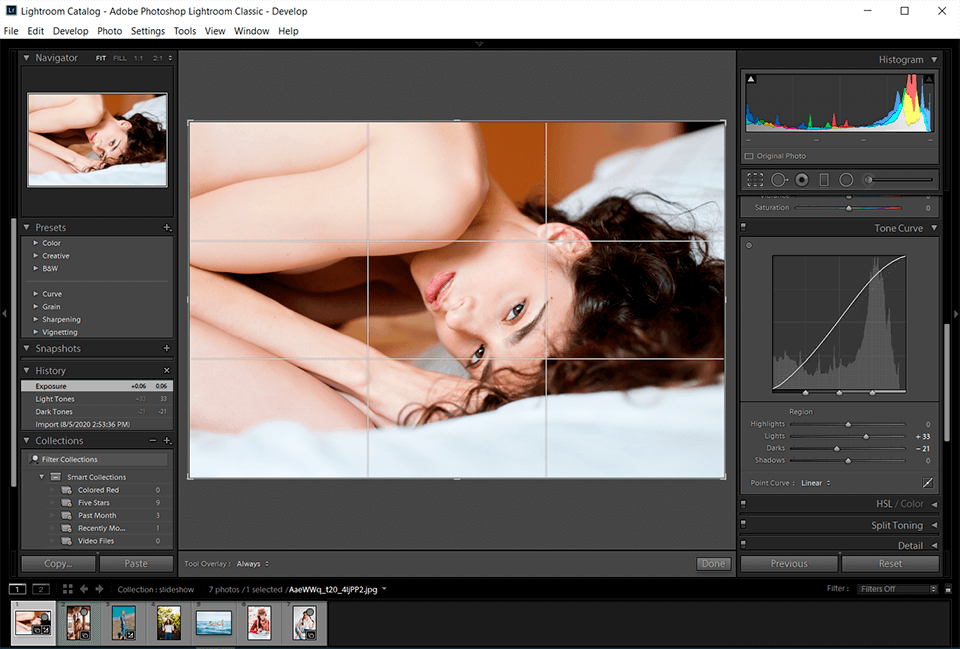960x649 pixels.
Task: Select the Red Eye Correction tool
Action: click(x=801, y=180)
